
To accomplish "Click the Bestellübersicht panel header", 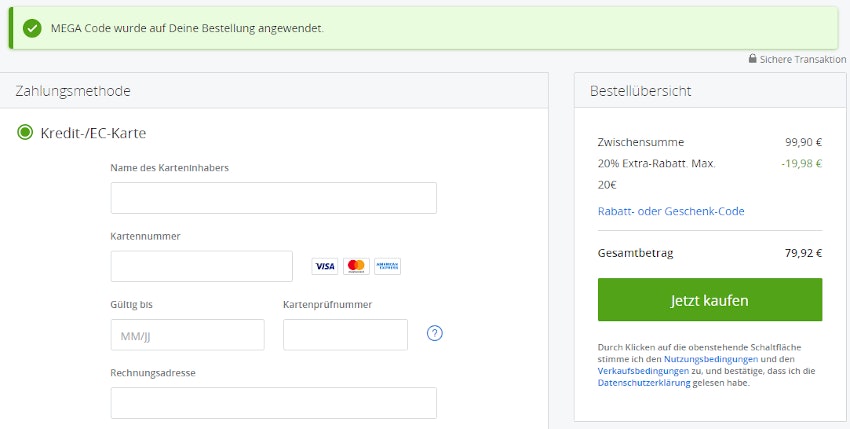I will (x=640, y=91).
